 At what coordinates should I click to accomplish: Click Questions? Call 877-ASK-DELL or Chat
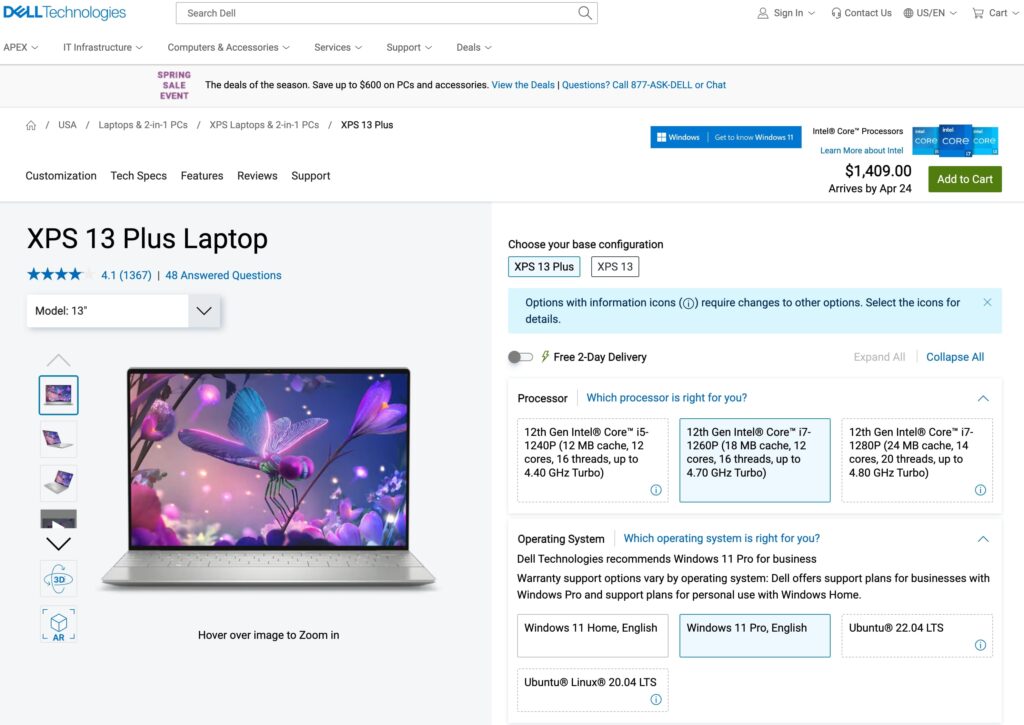pos(644,85)
